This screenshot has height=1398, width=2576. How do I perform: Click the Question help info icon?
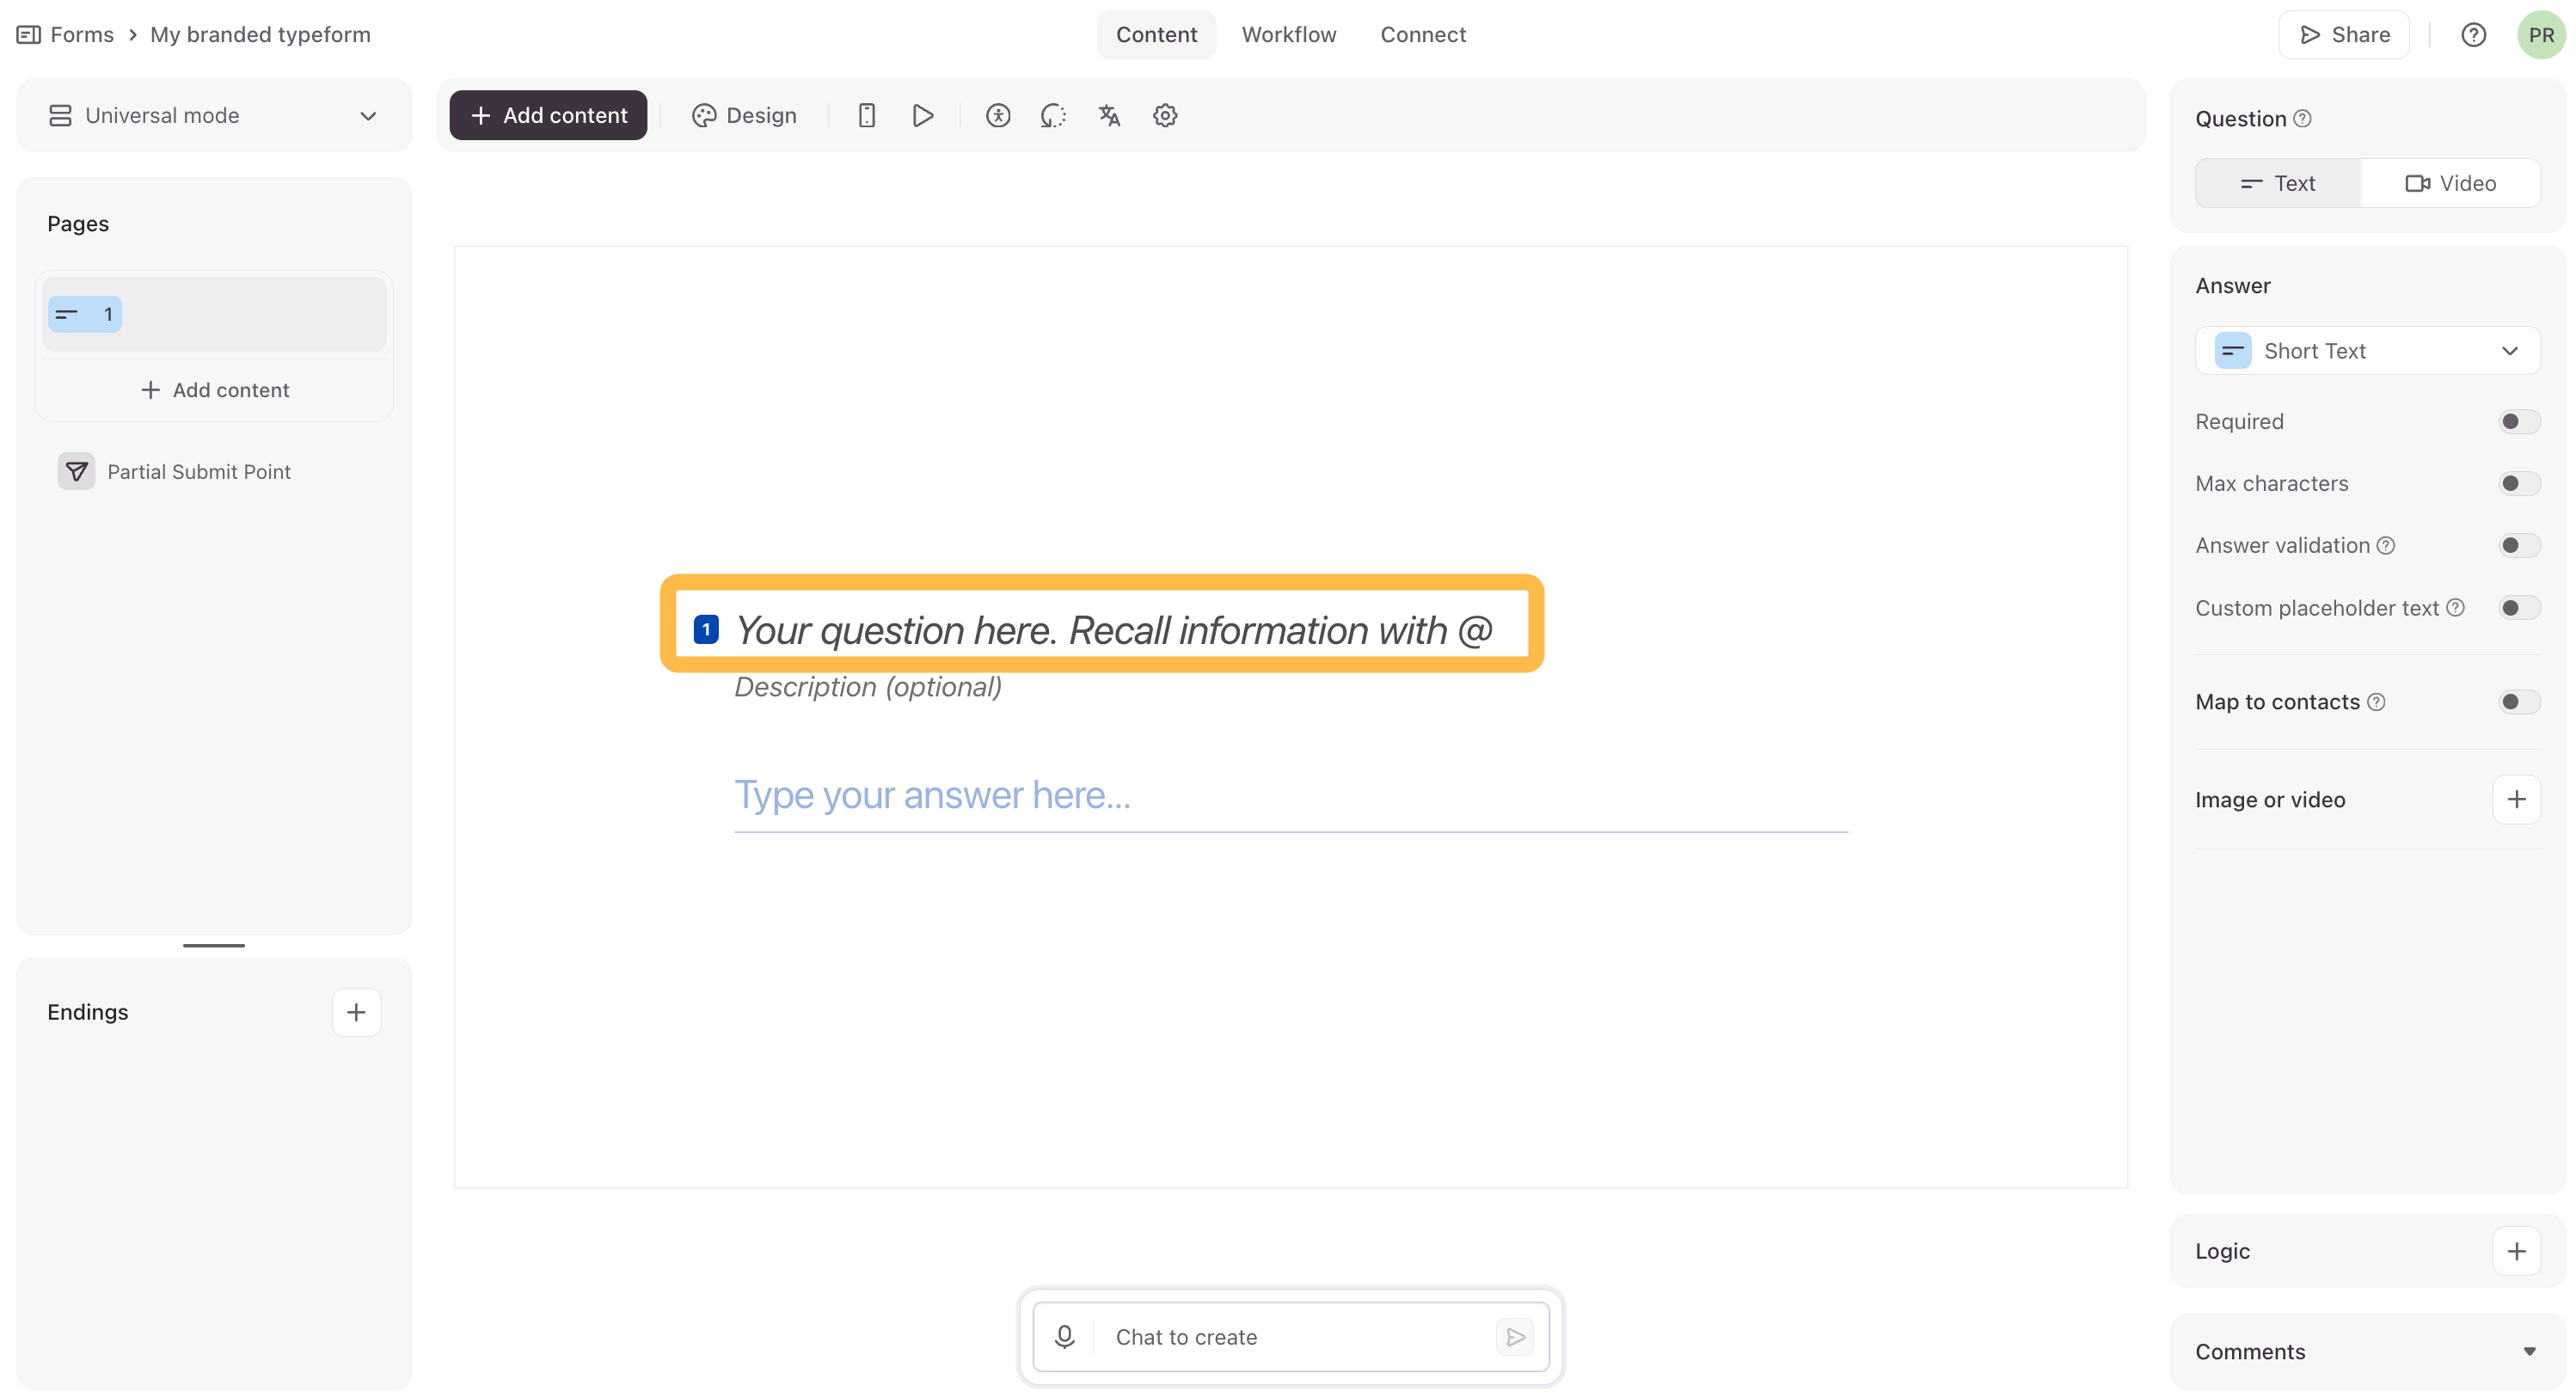[x=2302, y=119]
